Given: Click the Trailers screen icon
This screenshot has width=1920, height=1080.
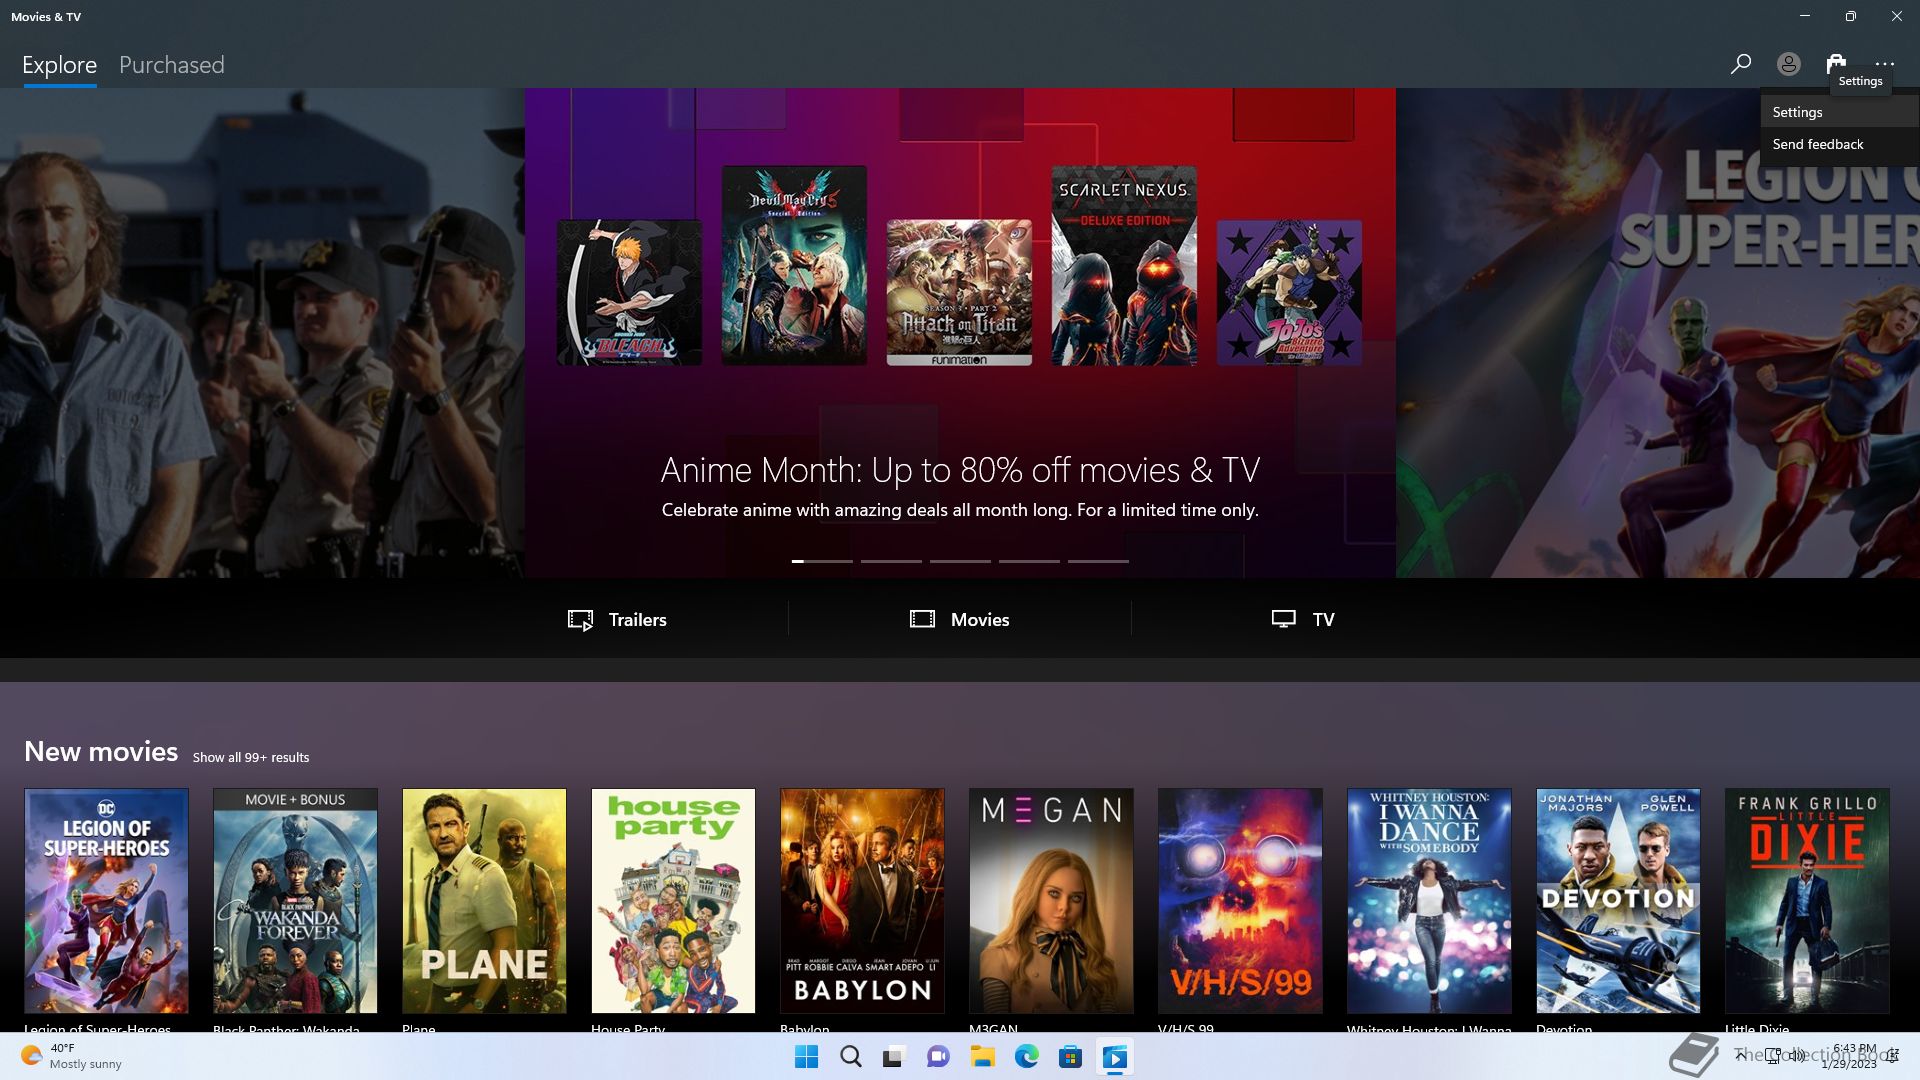Looking at the screenshot, I should pyautogui.click(x=580, y=620).
